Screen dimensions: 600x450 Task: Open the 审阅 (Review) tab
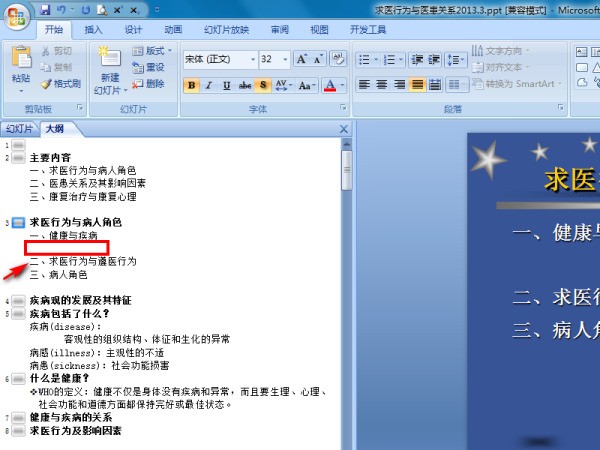(280, 30)
